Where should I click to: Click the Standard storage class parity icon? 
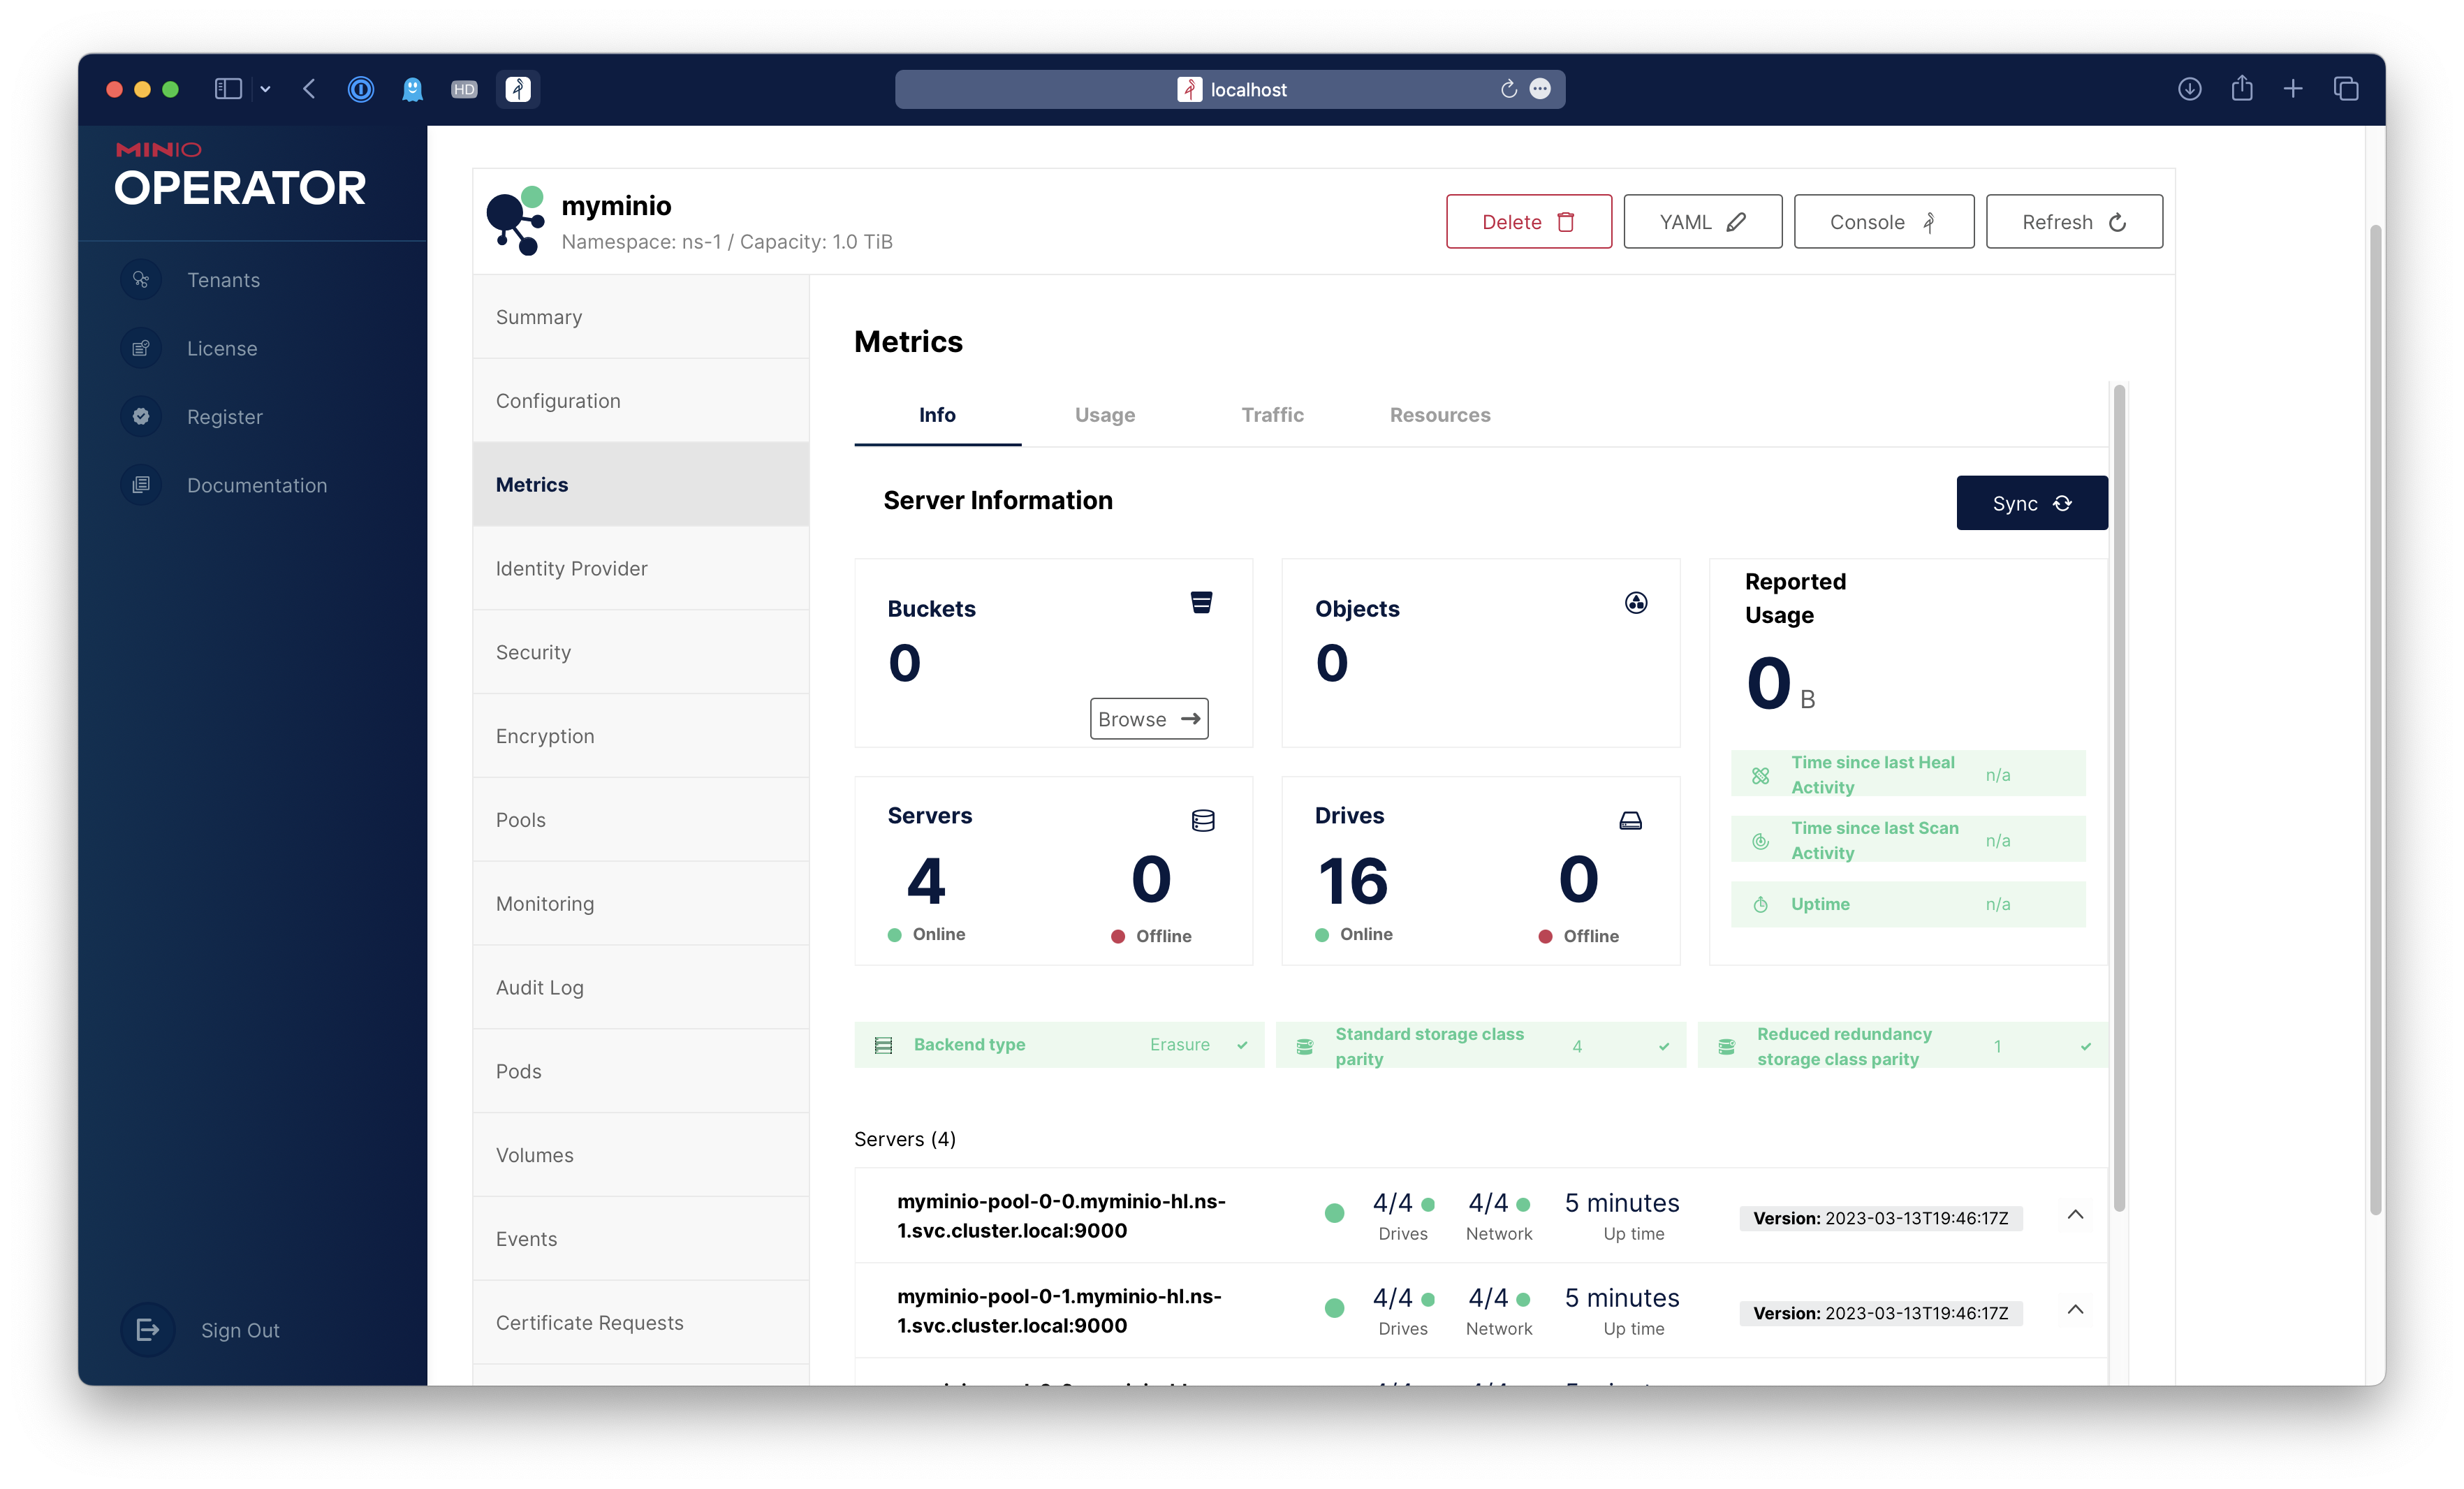pos(1304,1046)
